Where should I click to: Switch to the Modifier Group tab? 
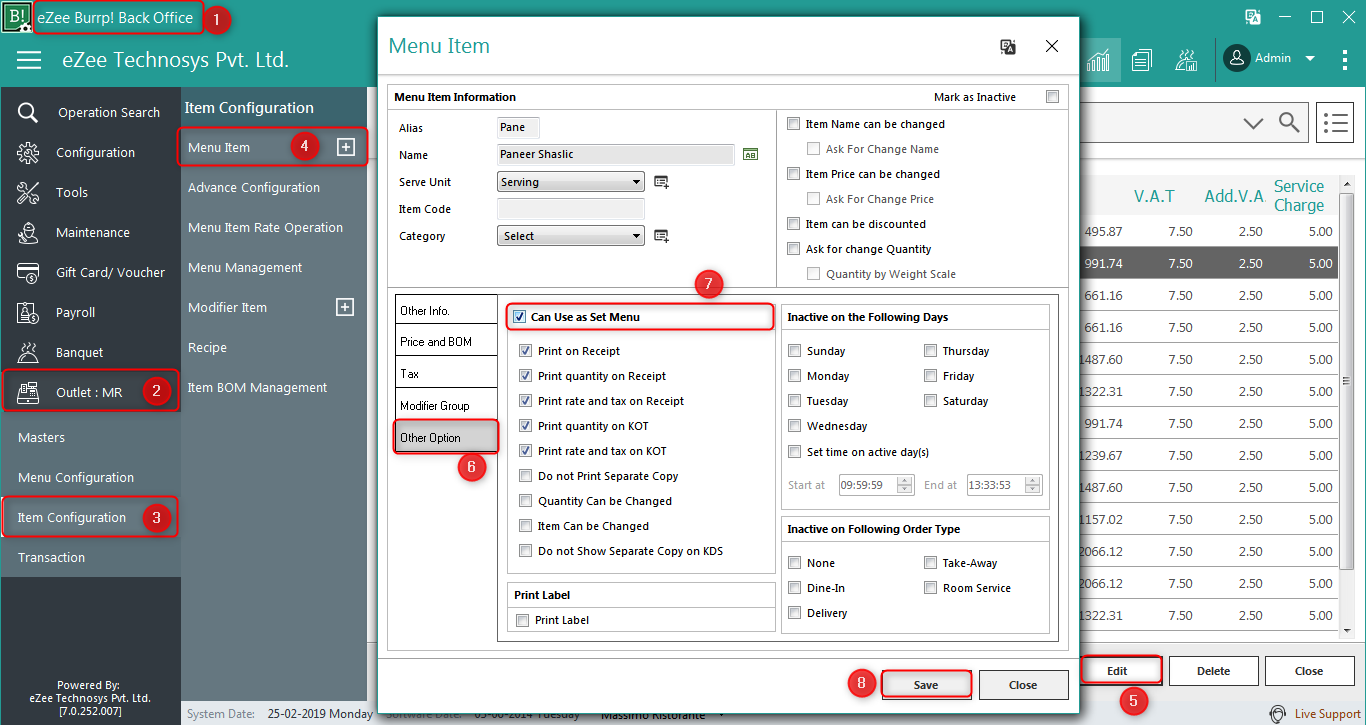447,405
